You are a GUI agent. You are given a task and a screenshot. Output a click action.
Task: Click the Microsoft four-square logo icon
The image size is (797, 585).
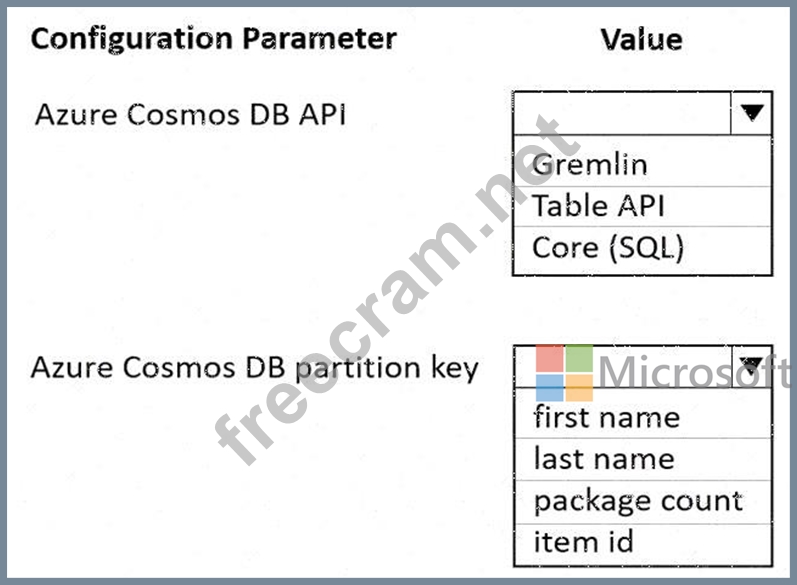point(564,373)
